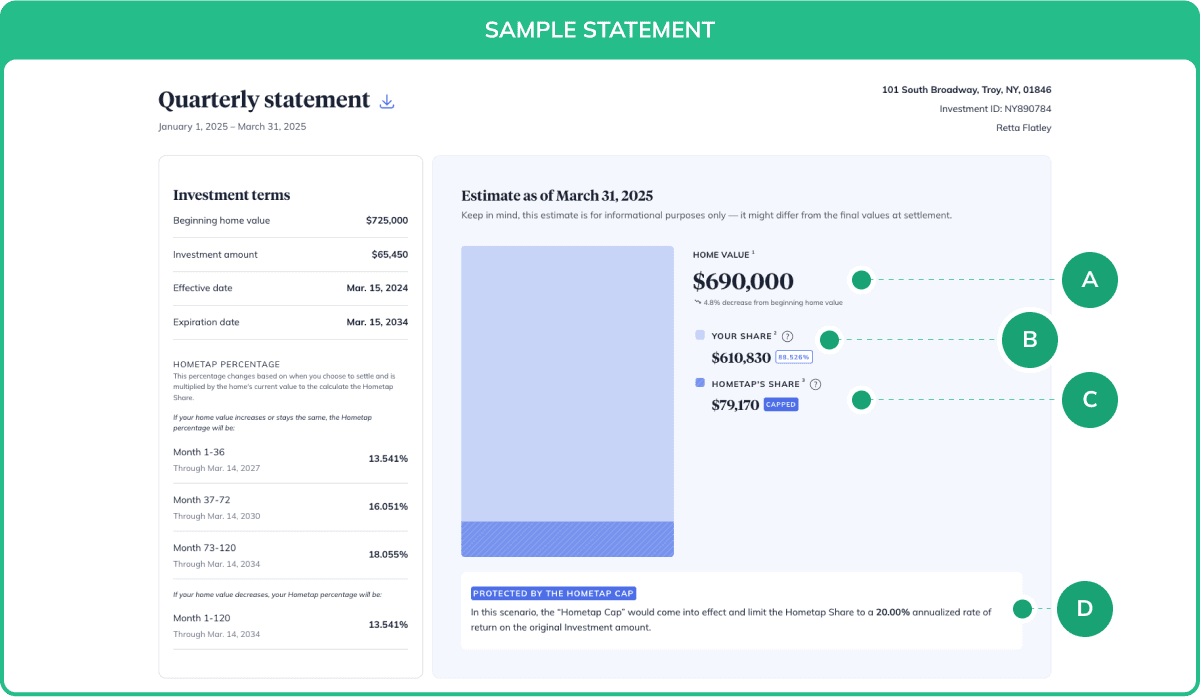Click the Expiration date row

tap(290, 322)
